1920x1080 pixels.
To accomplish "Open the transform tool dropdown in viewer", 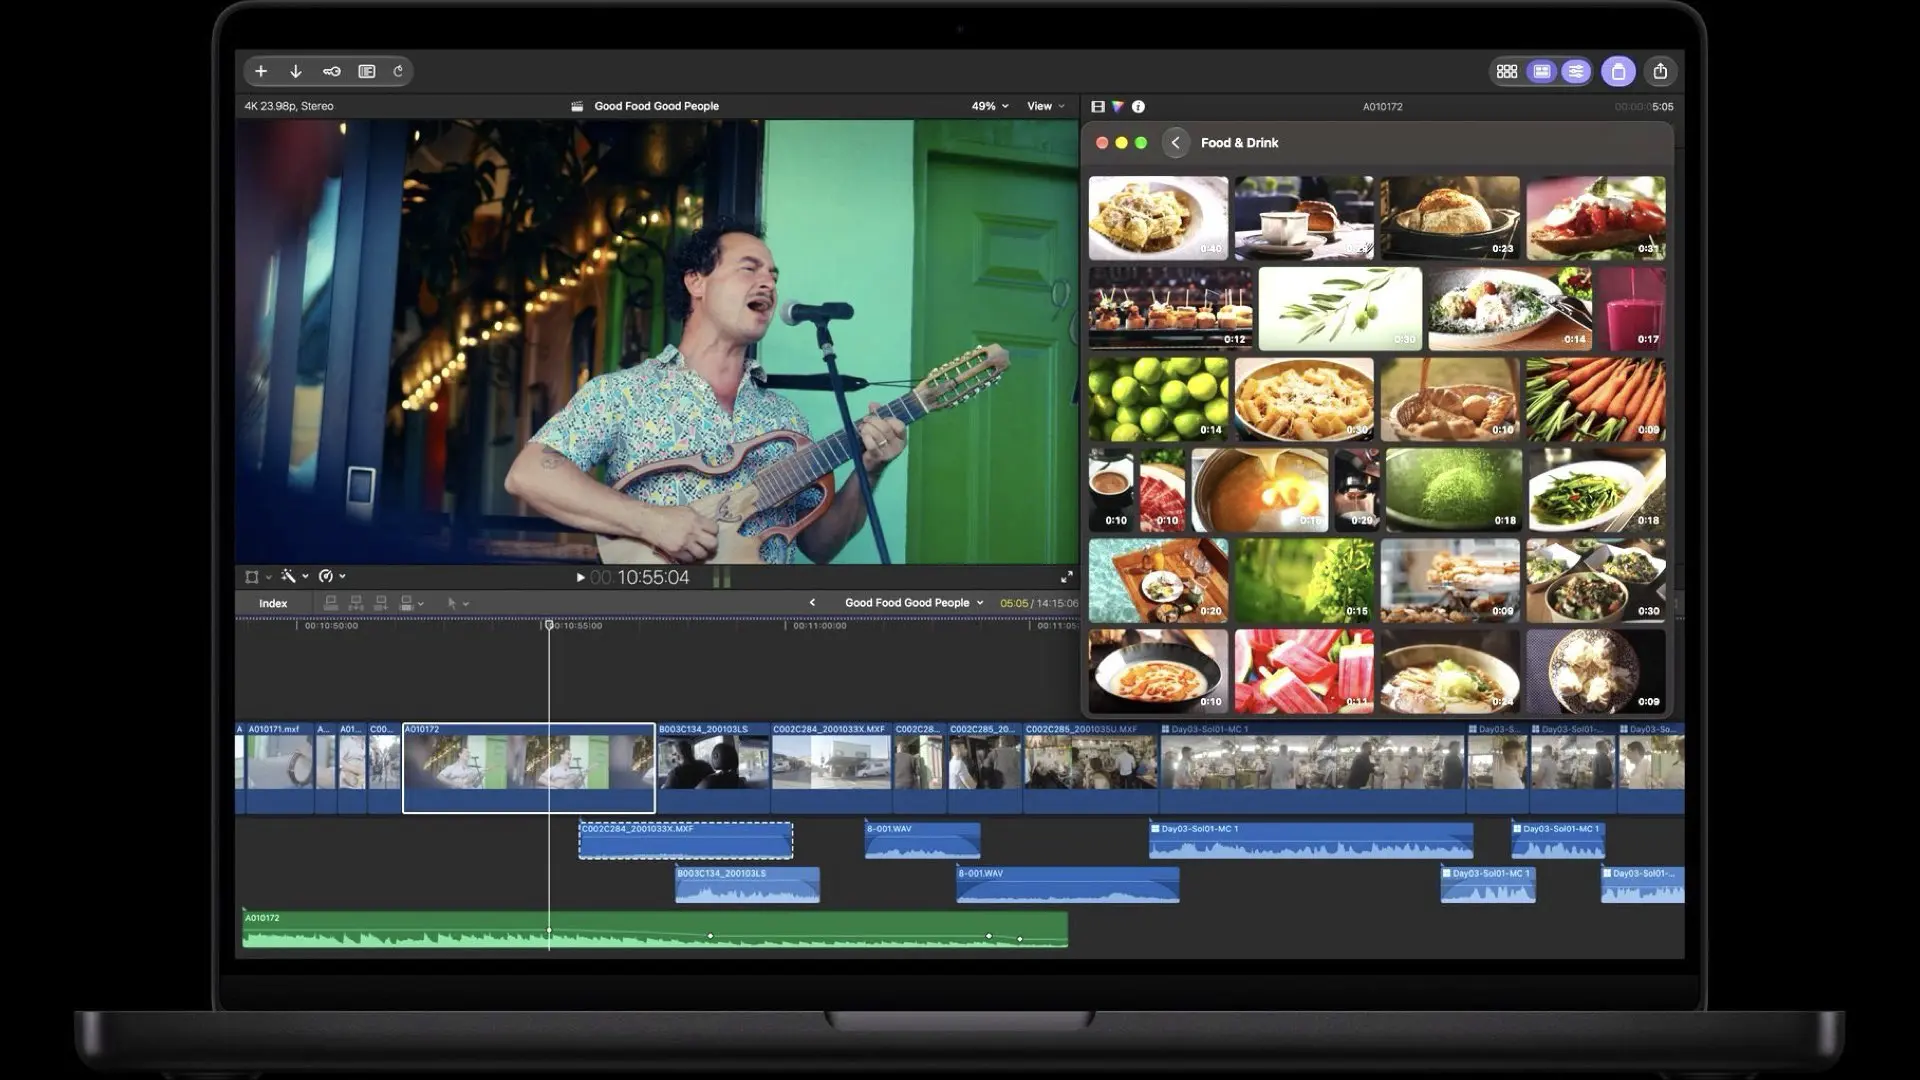I will pyautogui.click(x=258, y=577).
